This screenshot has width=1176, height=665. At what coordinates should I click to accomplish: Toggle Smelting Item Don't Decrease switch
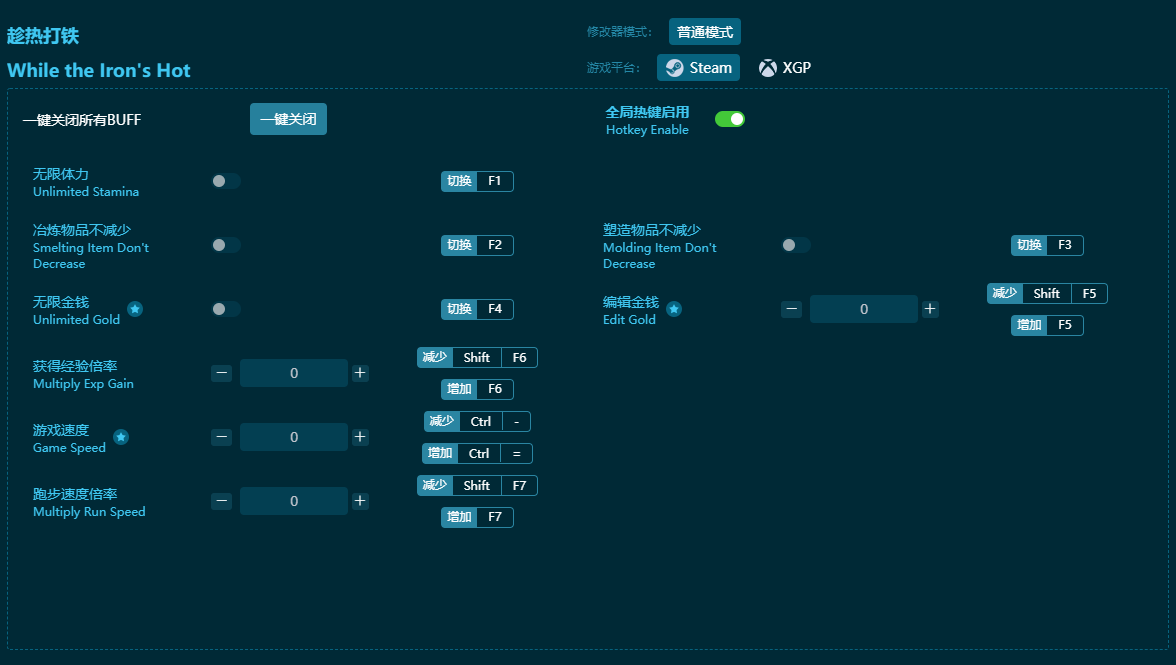coord(226,245)
